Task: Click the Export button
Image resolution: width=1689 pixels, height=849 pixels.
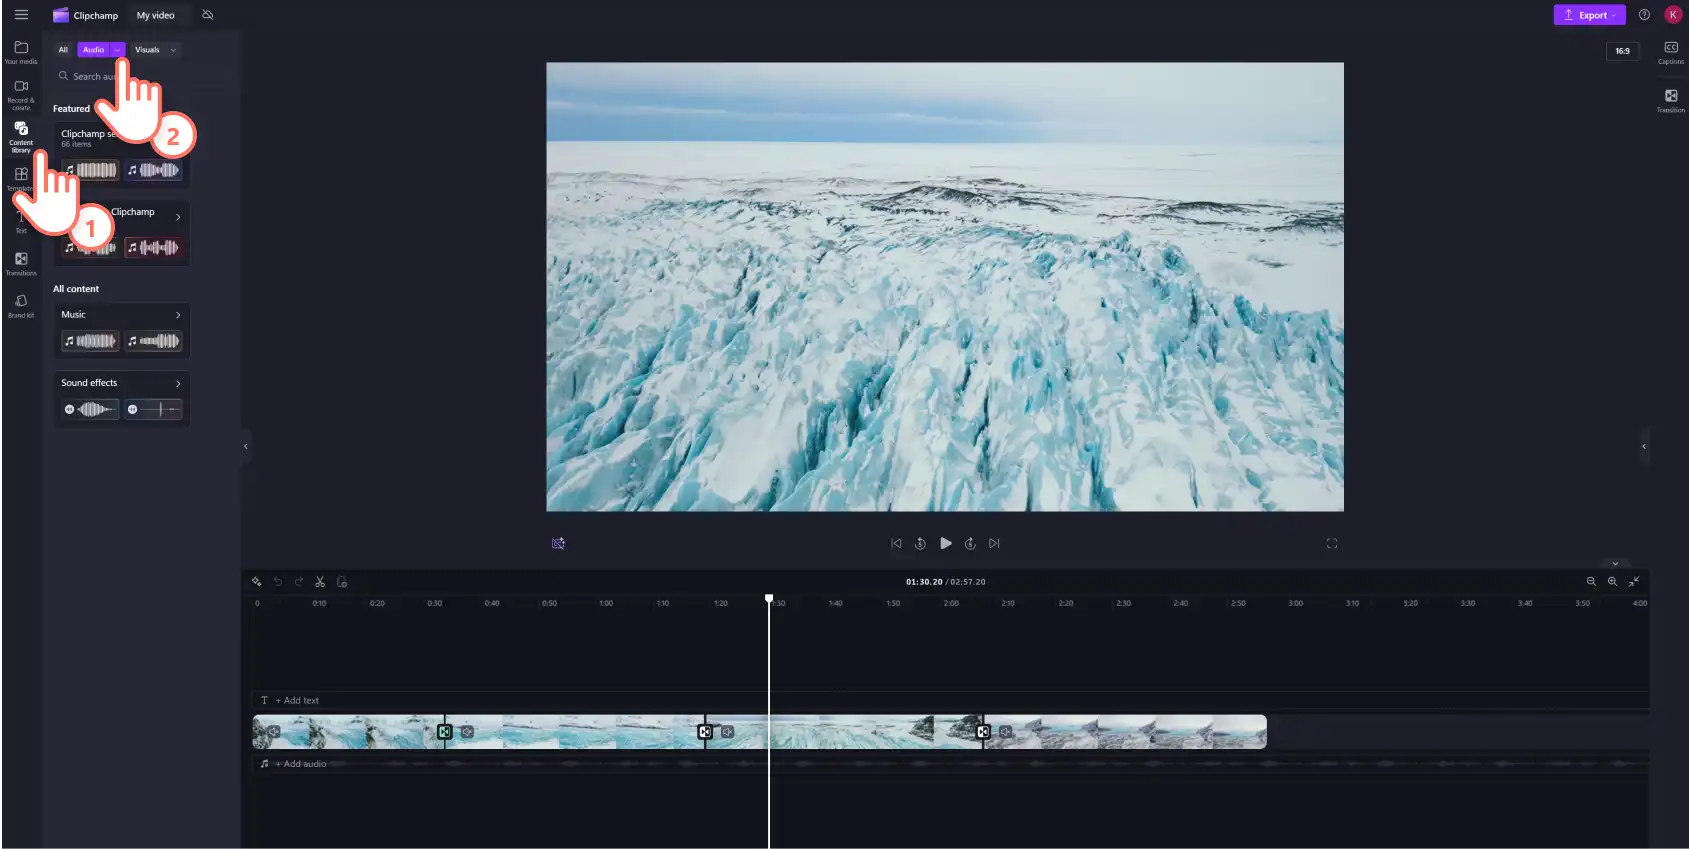Action: click(1589, 15)
